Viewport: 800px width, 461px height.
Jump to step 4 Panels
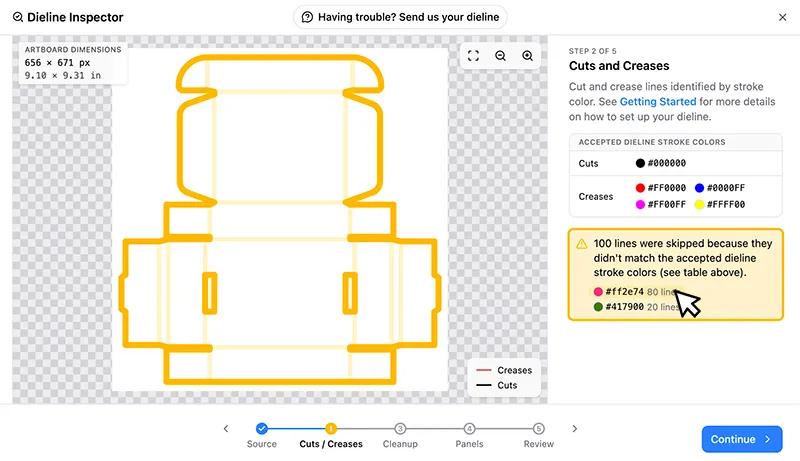[469, 429]
